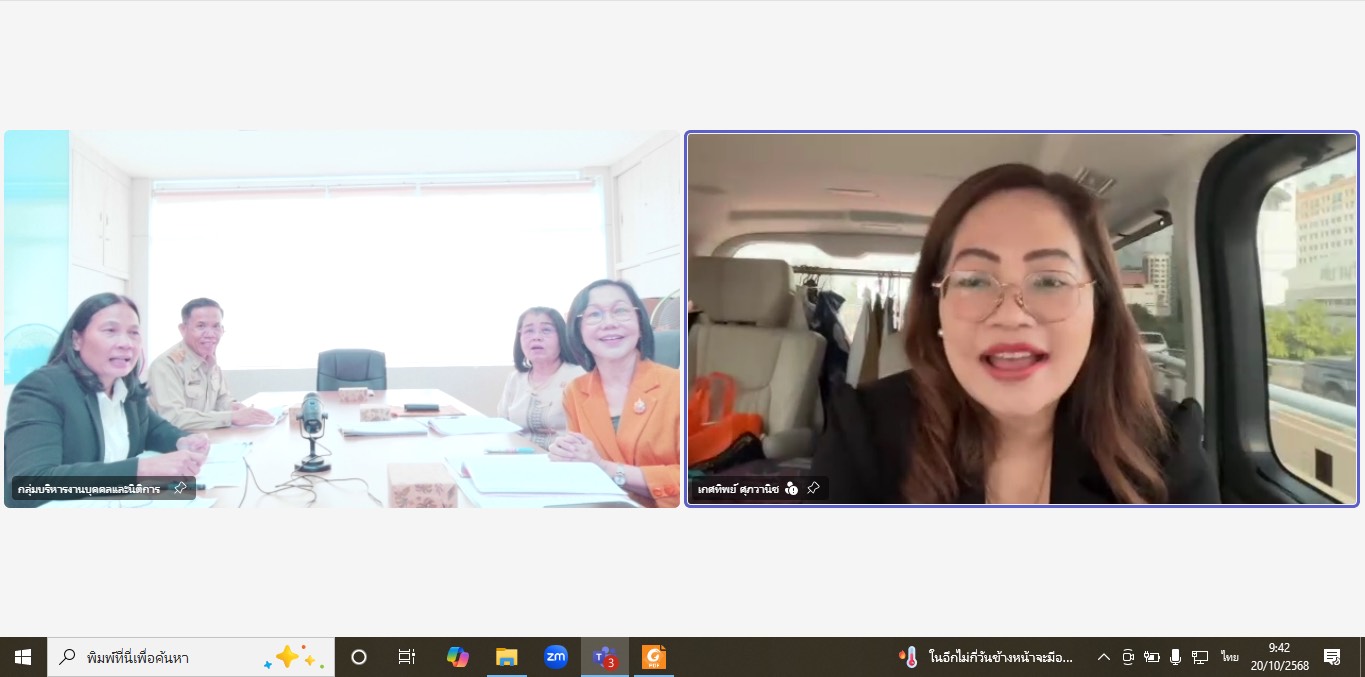Switch to the Zoom app in taskbar

[556, 657]
